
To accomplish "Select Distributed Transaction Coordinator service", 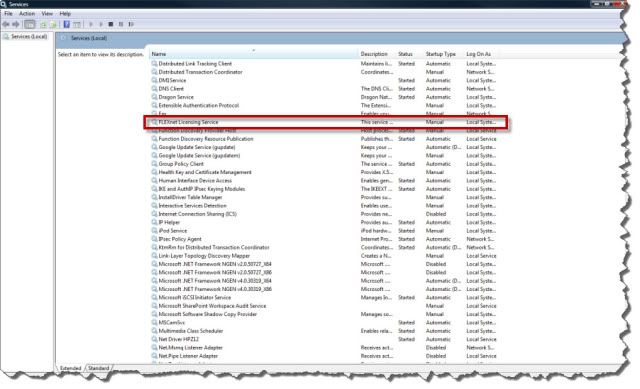I will (200, 72).
